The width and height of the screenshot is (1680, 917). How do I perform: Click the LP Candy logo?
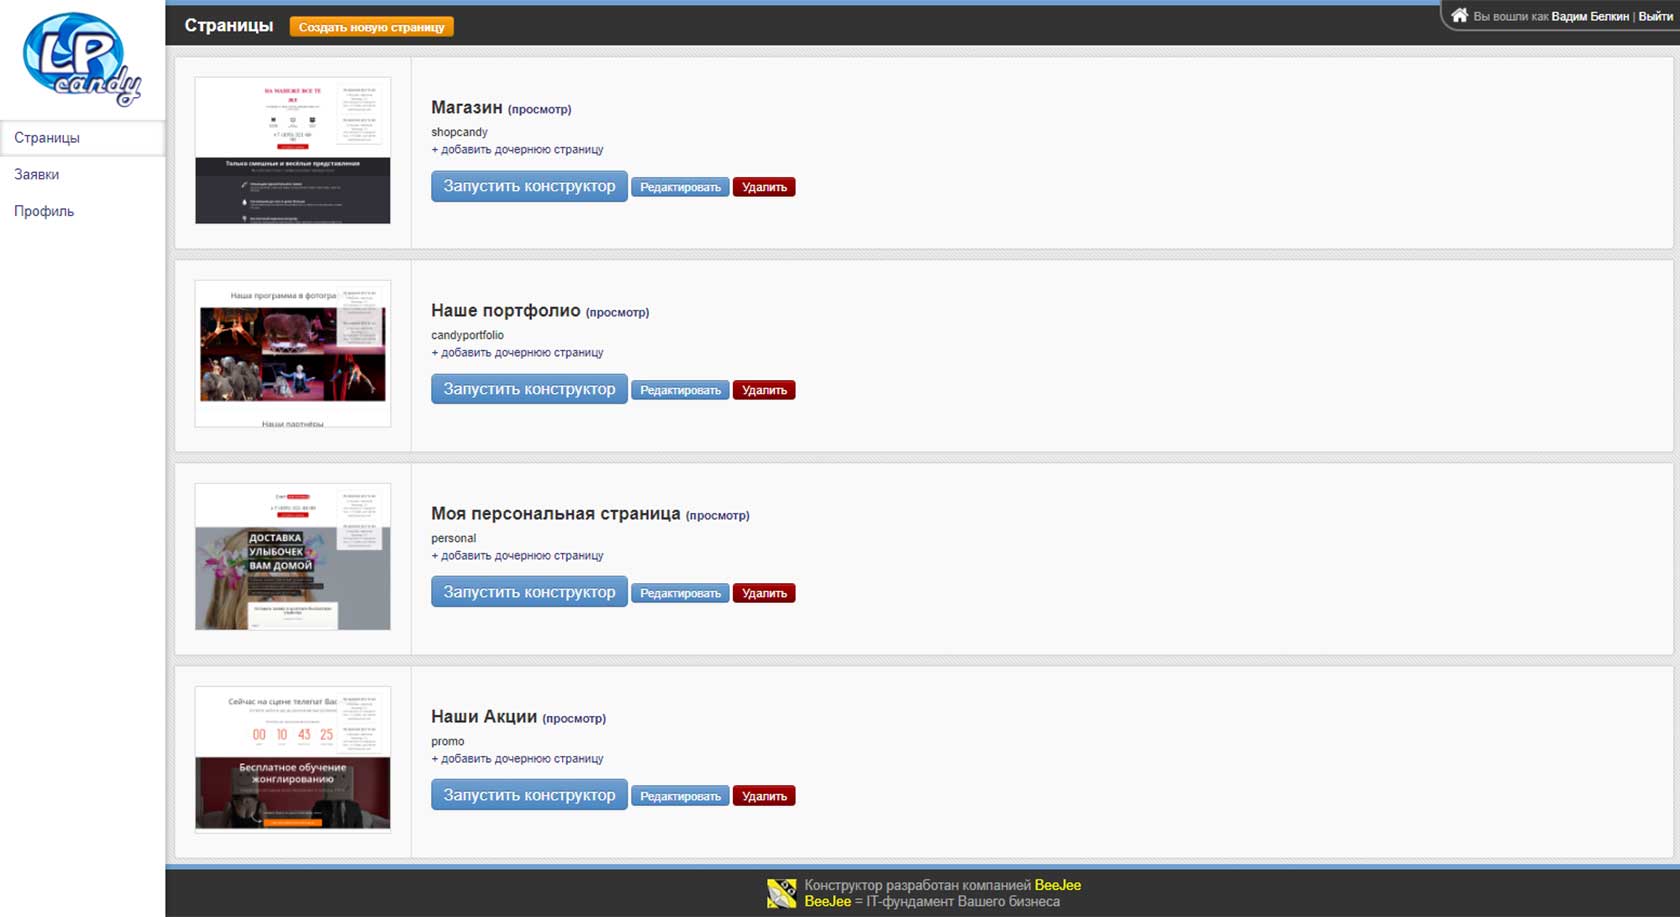point(81,59)
